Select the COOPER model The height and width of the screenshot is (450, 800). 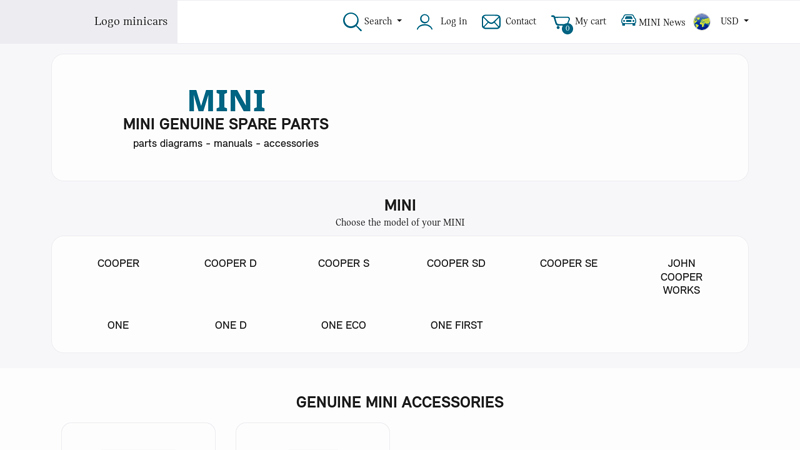click(118, 263)
